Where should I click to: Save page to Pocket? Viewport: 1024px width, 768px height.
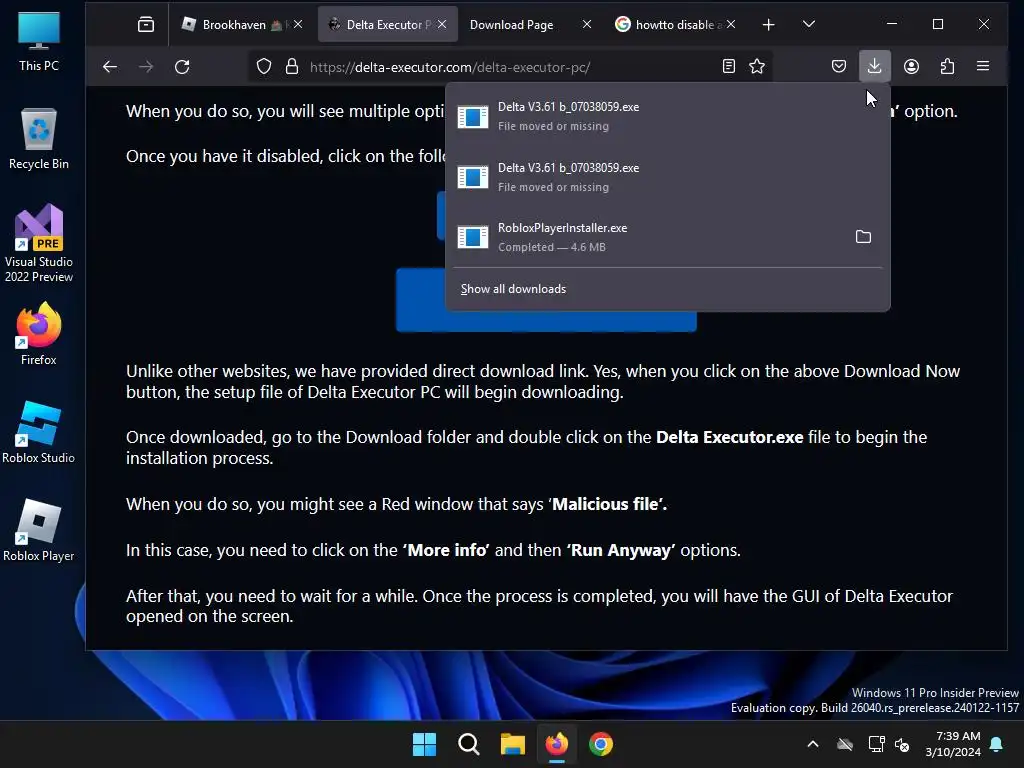coord(839,67)
